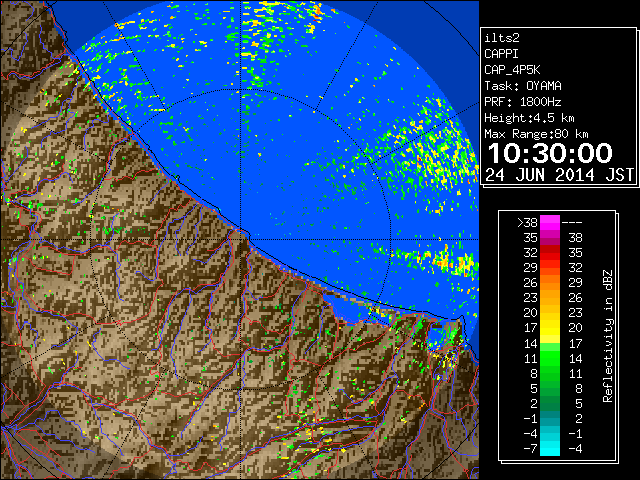Click the 'PRF: 1800Hz' line
Viewport: 640px width, 480px height.
[x=523, y=102]
